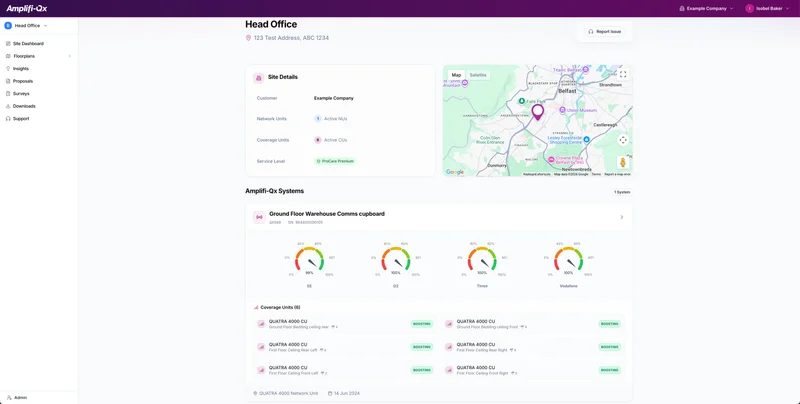The image size is (800, 404).
Task: Click the Report Issue button
Action: coord(605,32)
